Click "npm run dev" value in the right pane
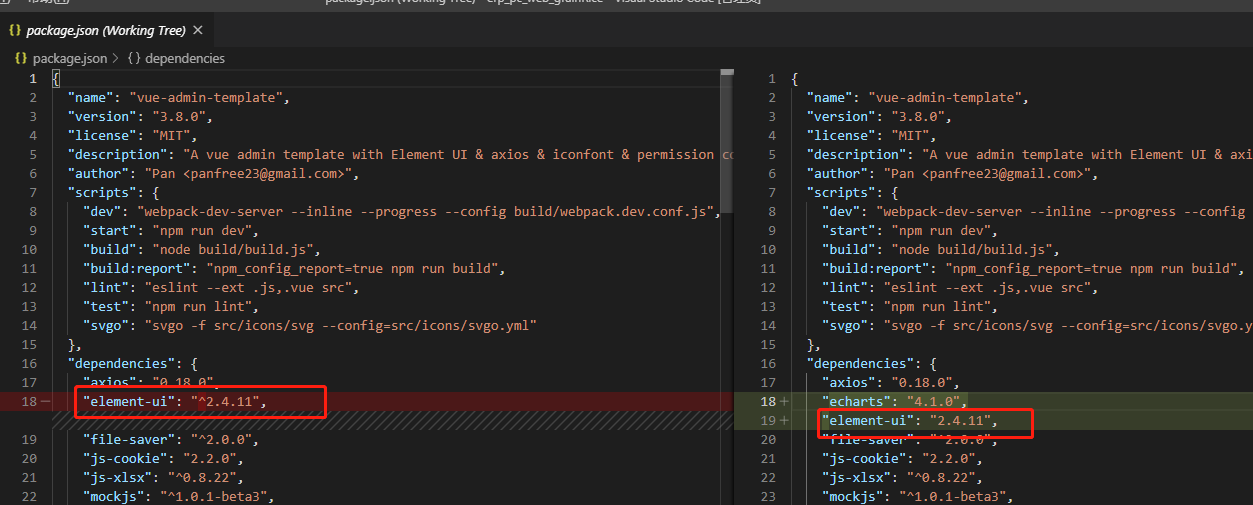This screenshot has height=505, width=1253. pyautogui.click(x=935, y=231)
